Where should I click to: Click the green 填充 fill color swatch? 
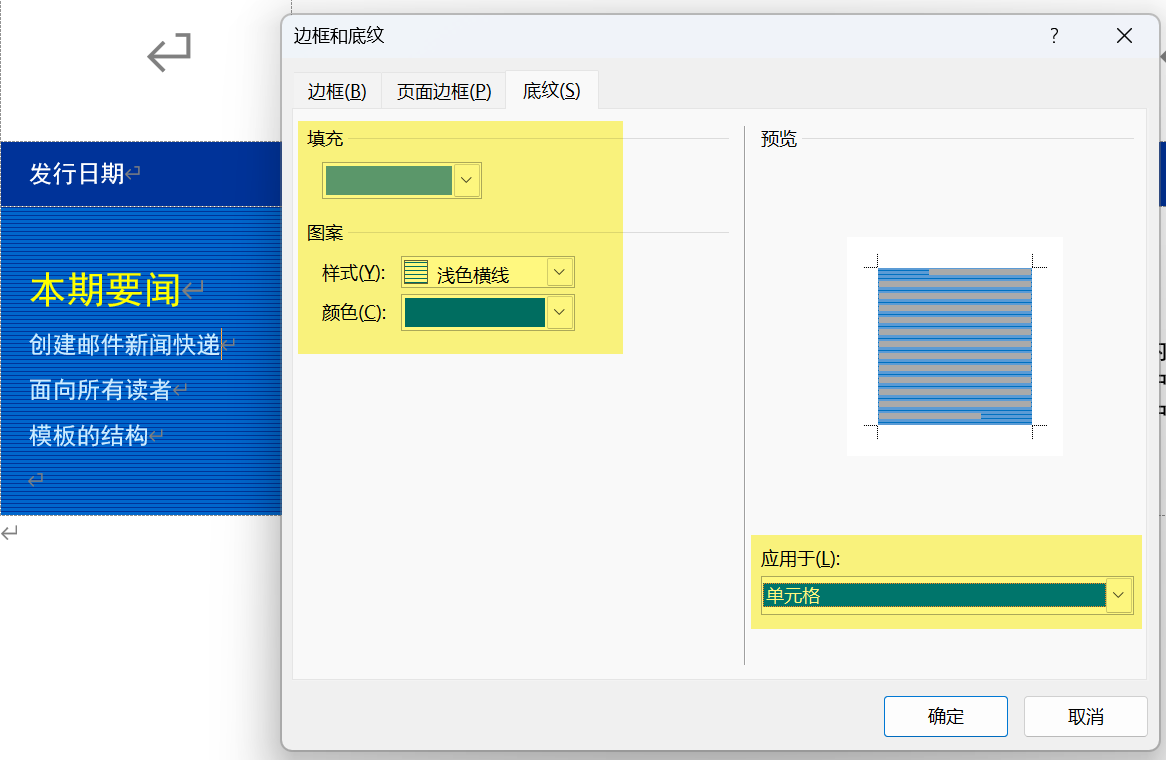[389, 181]
